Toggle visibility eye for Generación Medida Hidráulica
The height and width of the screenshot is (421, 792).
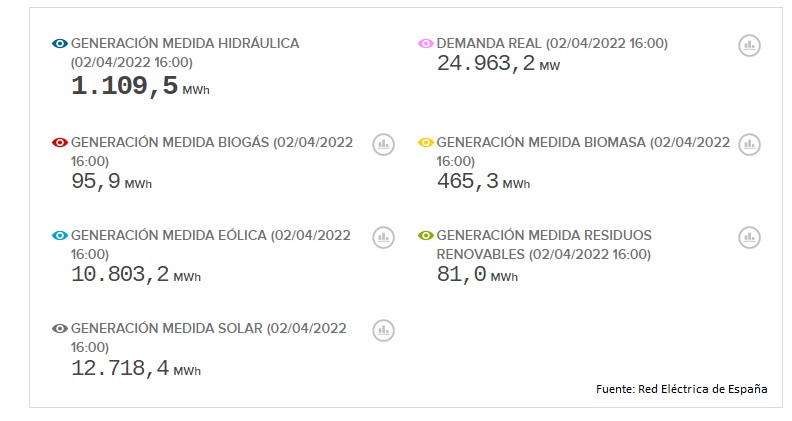60,43
